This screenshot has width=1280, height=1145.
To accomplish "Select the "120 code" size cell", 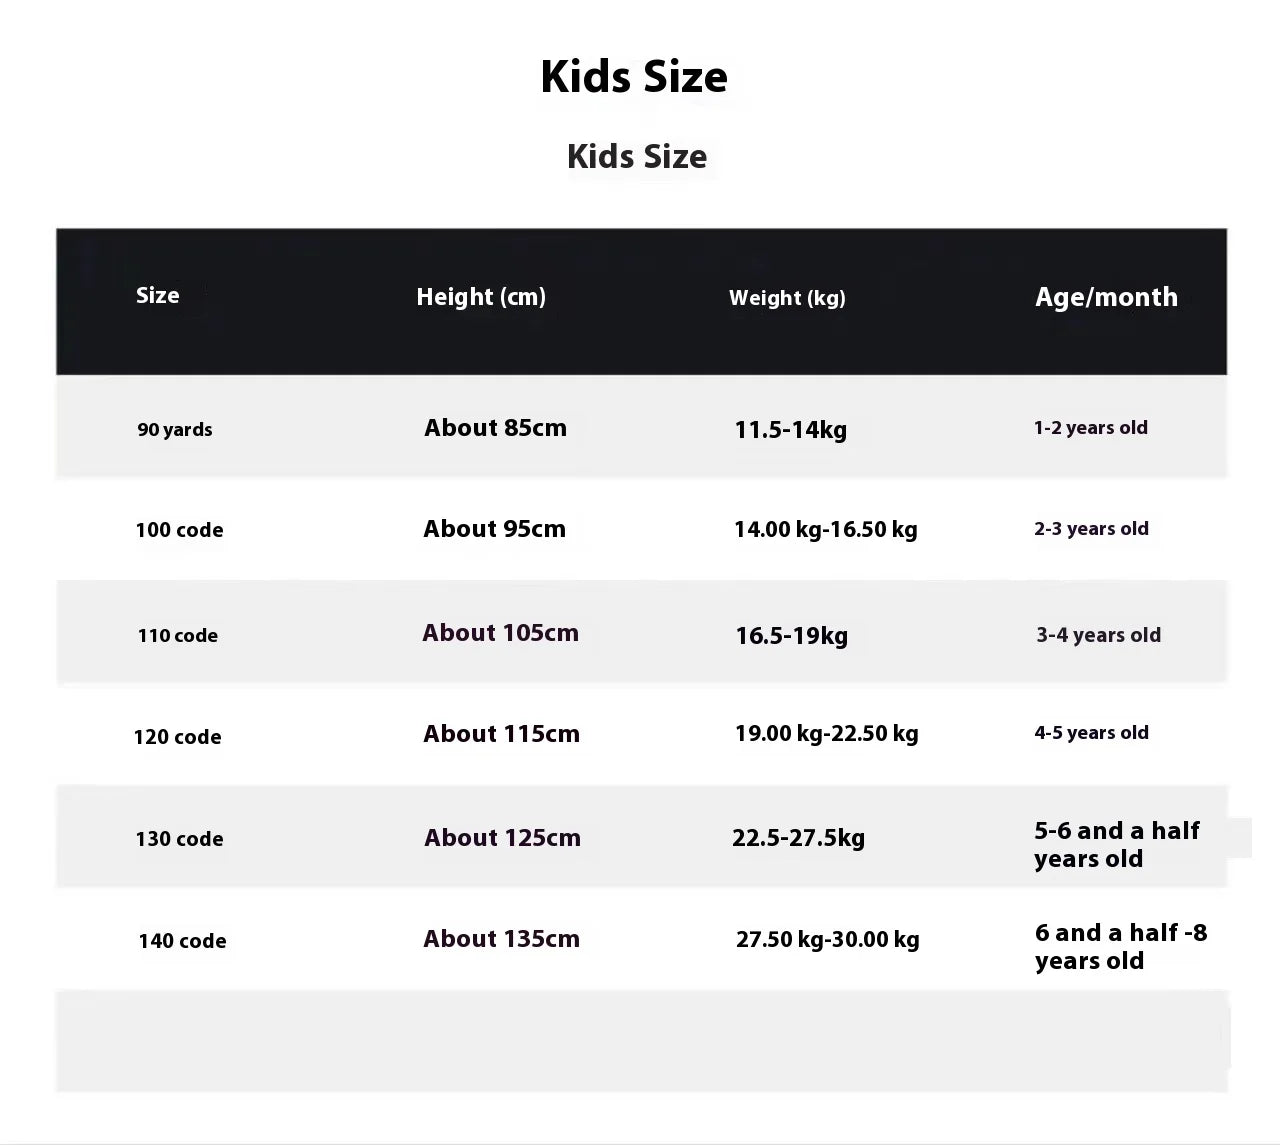I will click(177, 737).
